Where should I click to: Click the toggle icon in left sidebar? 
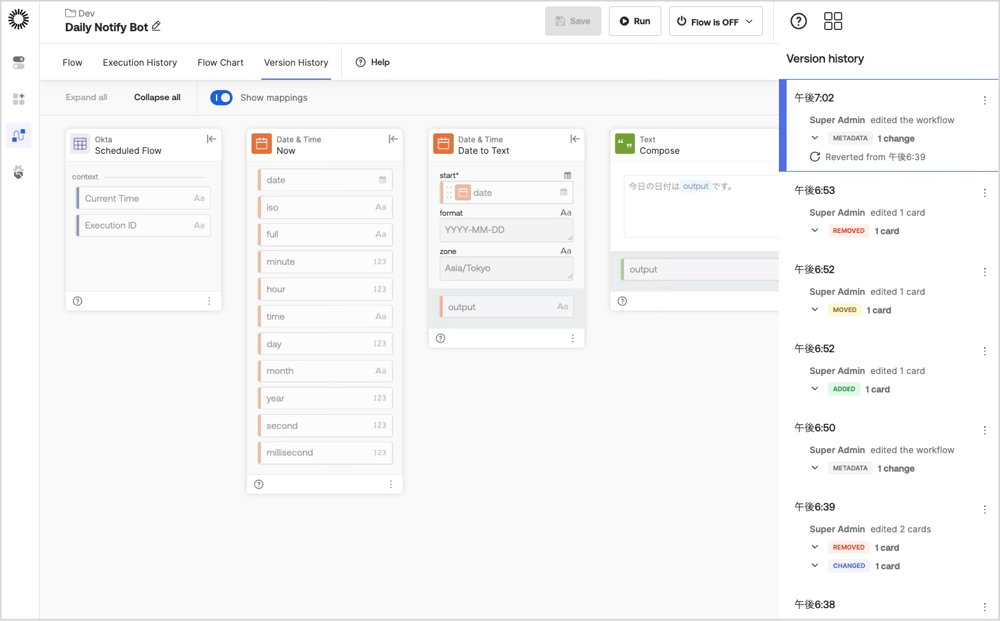click(x=18, y=62)
